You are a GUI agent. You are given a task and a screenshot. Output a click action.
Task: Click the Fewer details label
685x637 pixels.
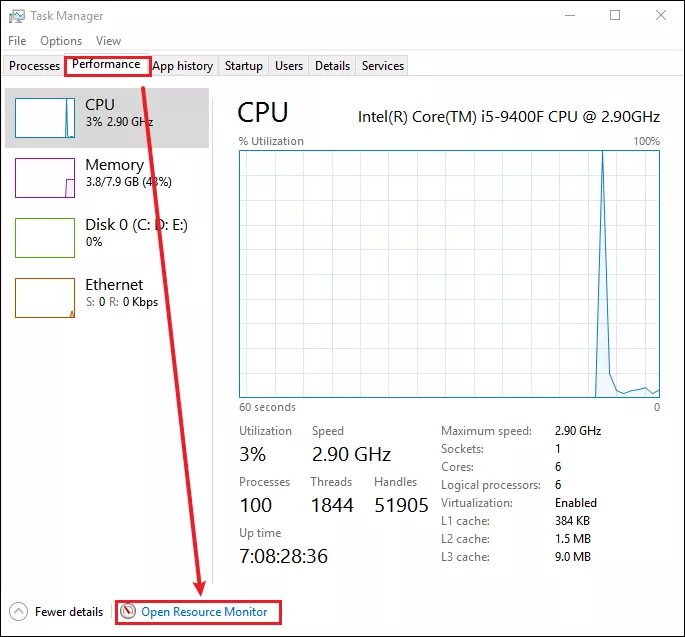point(69,612)
